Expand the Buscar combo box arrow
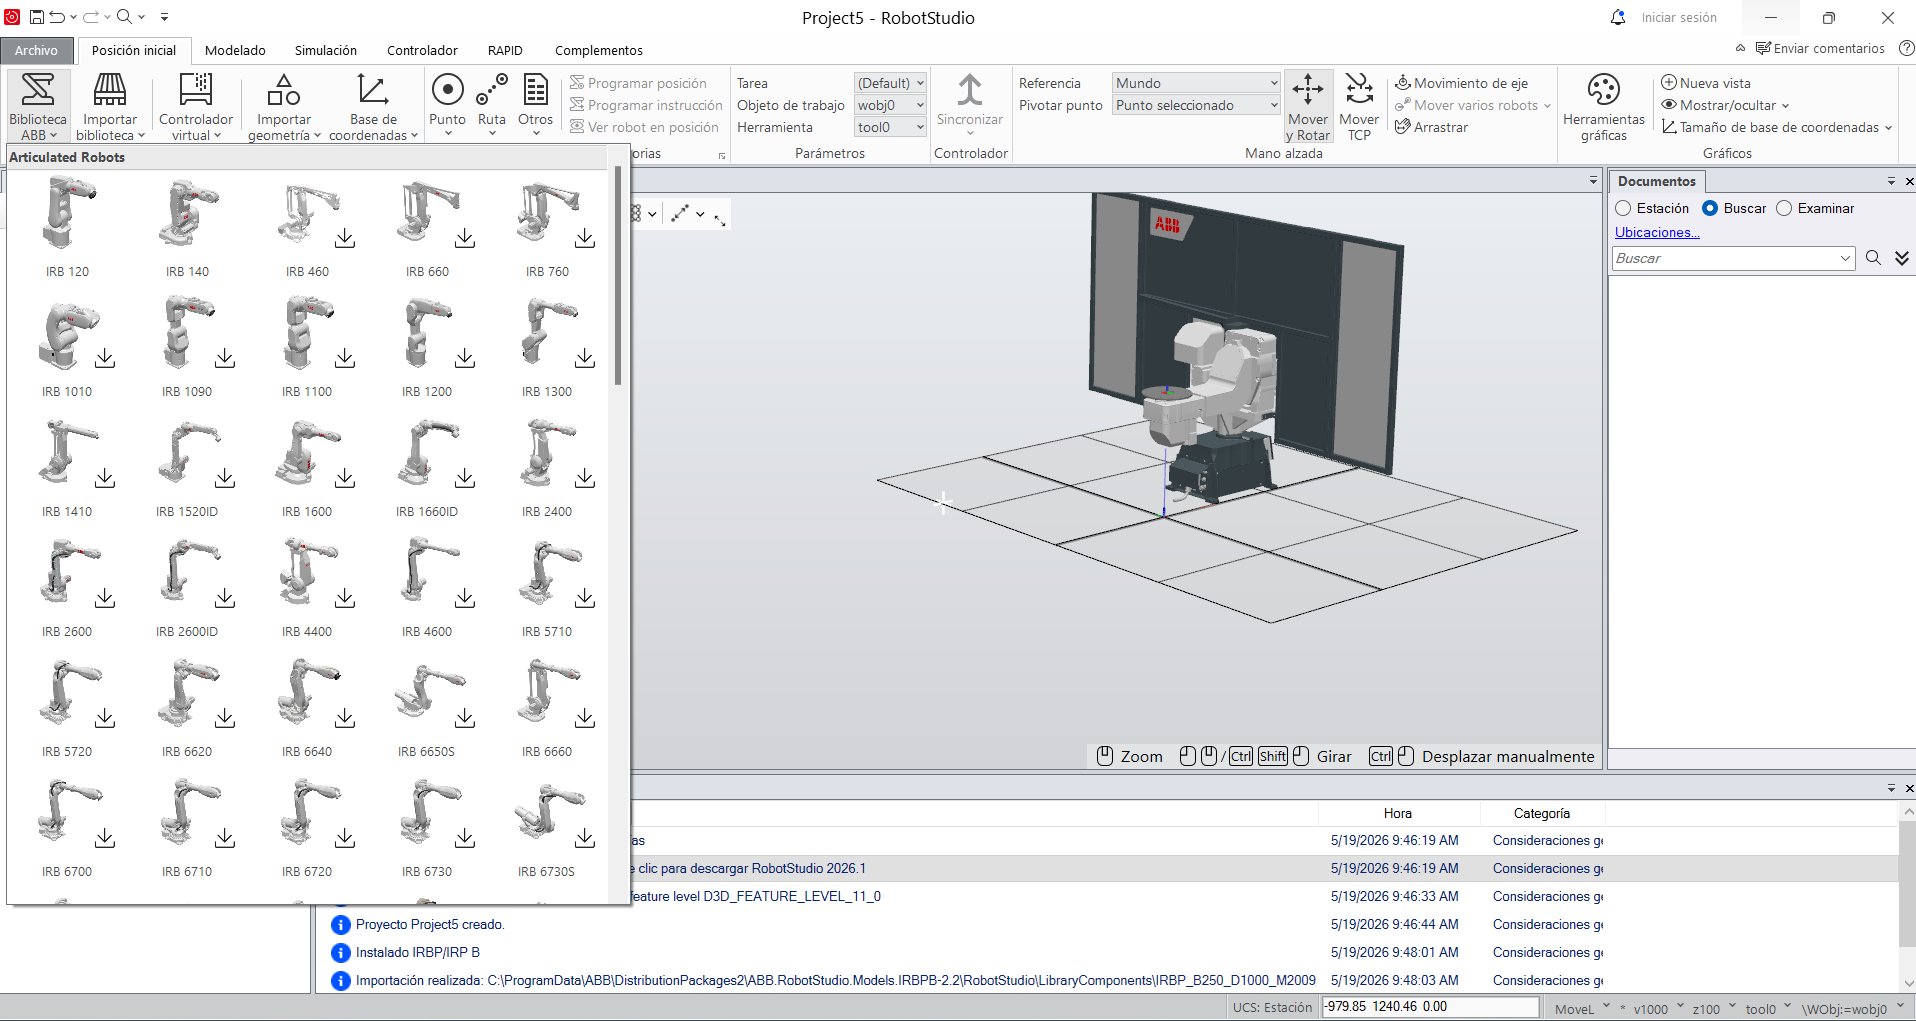 pyautogui.click(x=1845, y=258)
